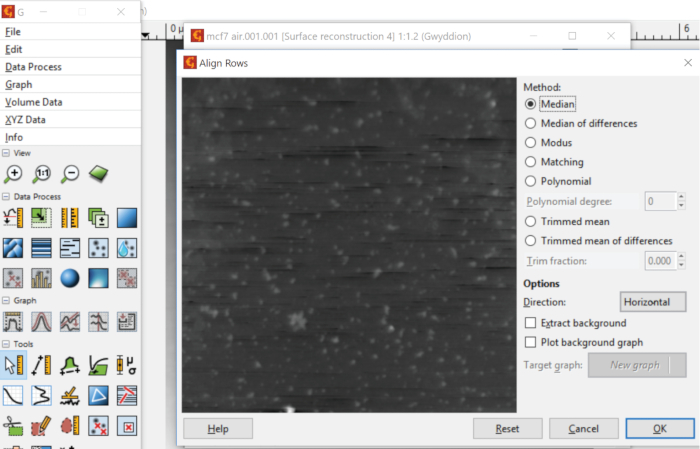The image size is (700, 449).
Task: Click the blue sphere icon in Data Process
Action: (x=70, y=277)
